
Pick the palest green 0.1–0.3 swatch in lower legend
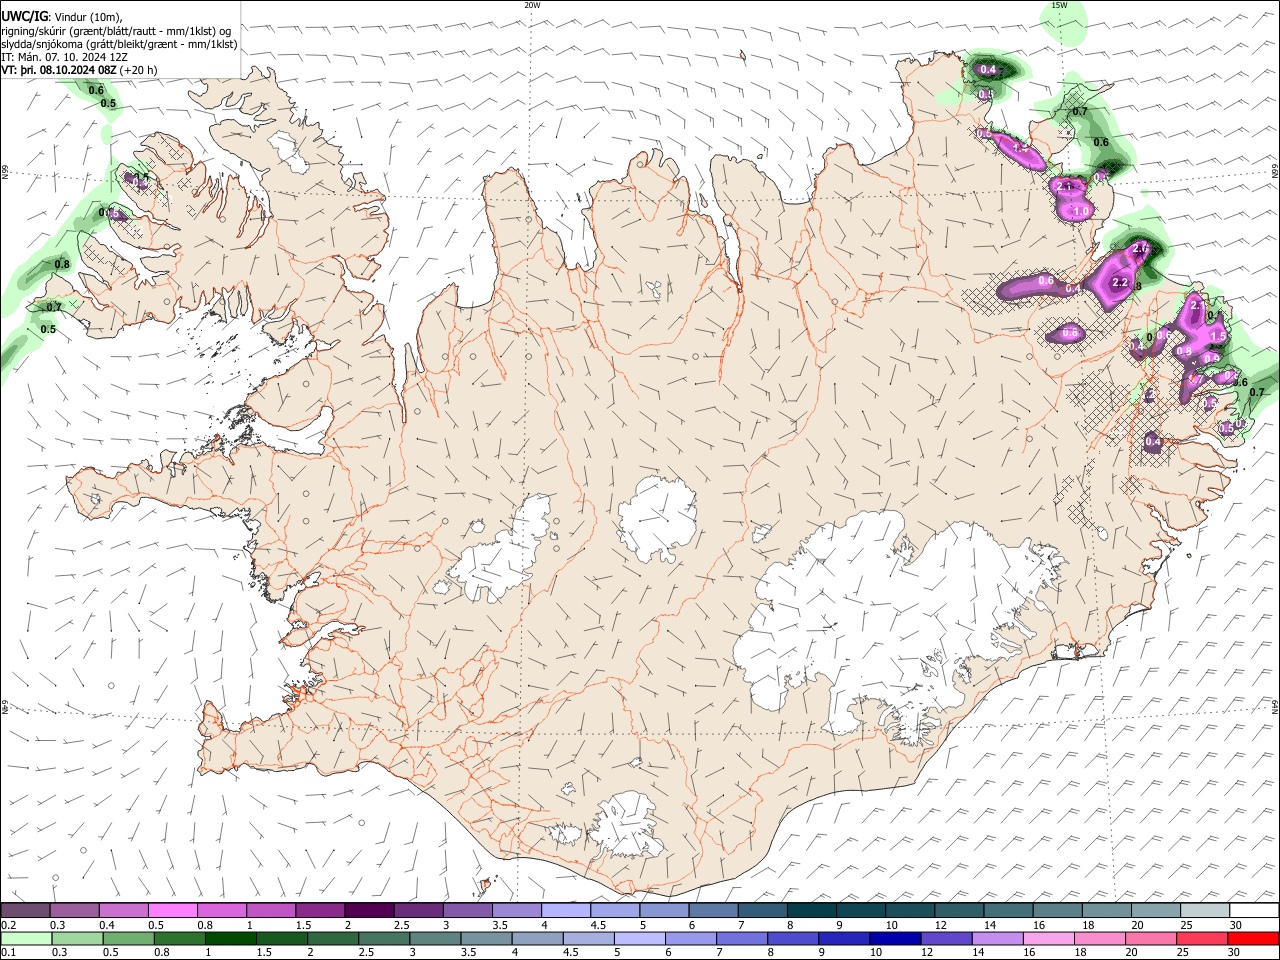(24, 939)
